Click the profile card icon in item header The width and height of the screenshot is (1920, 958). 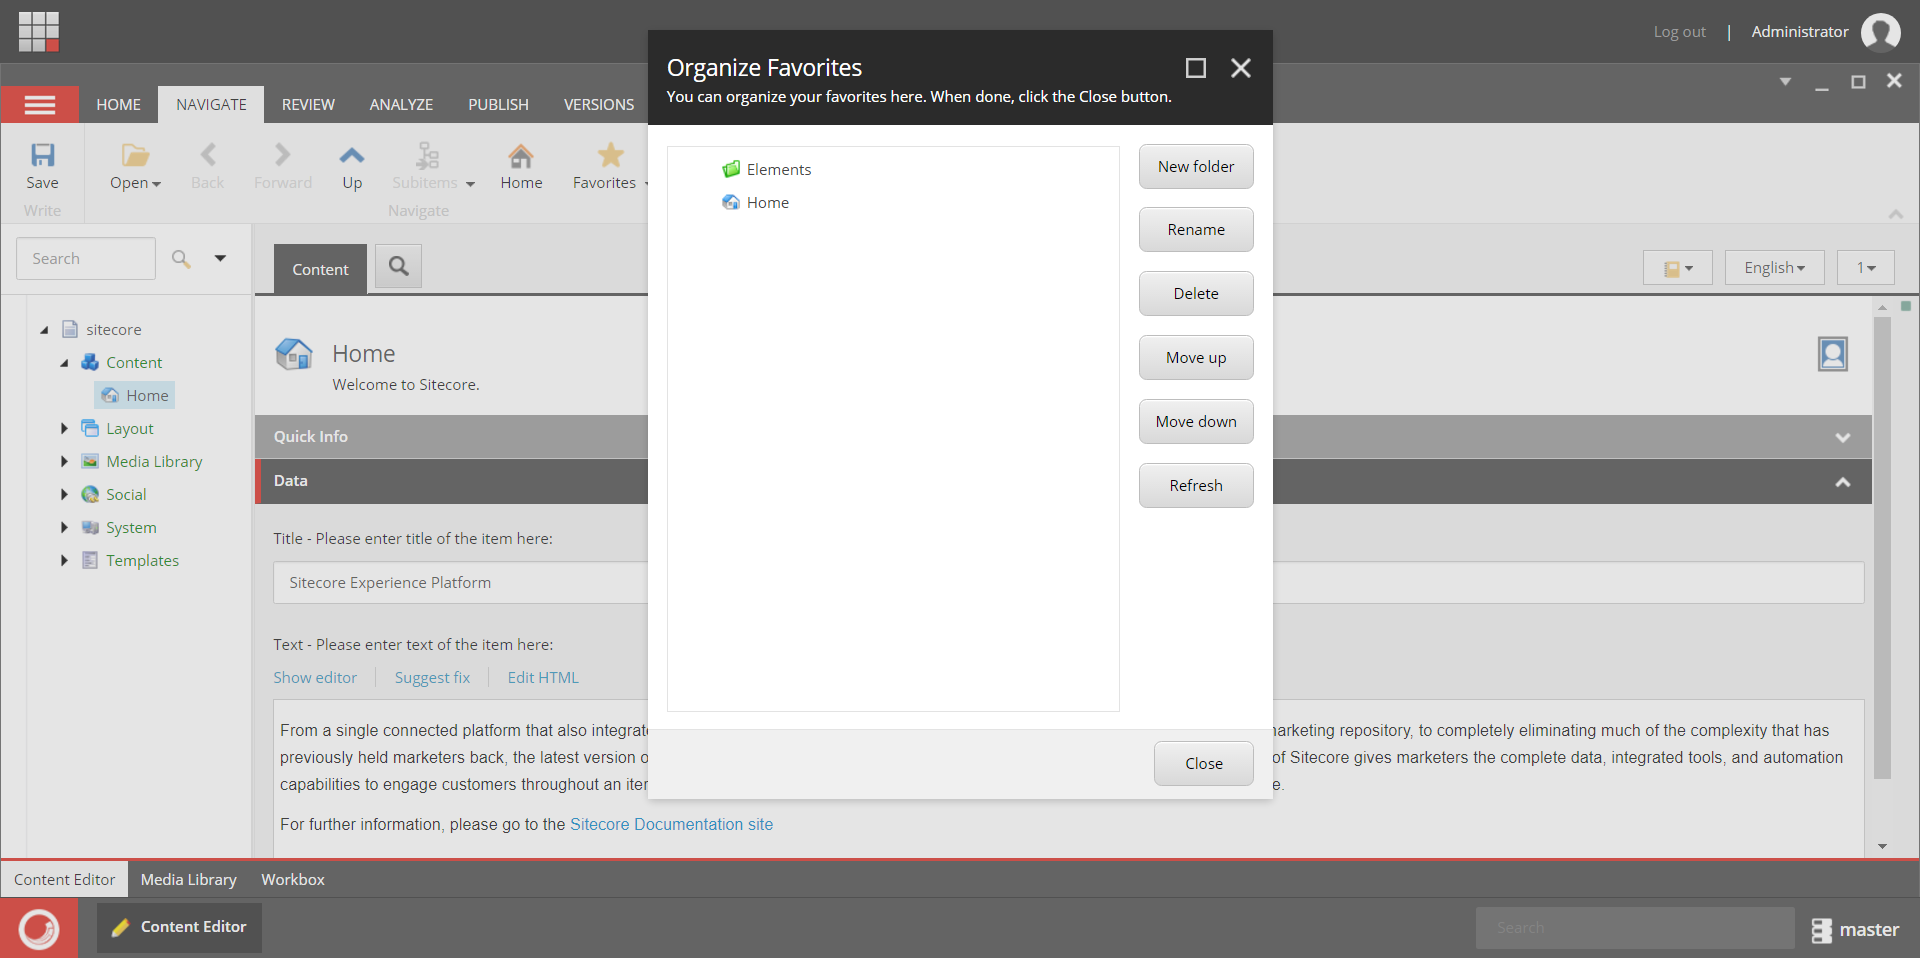click(1832, 354)
